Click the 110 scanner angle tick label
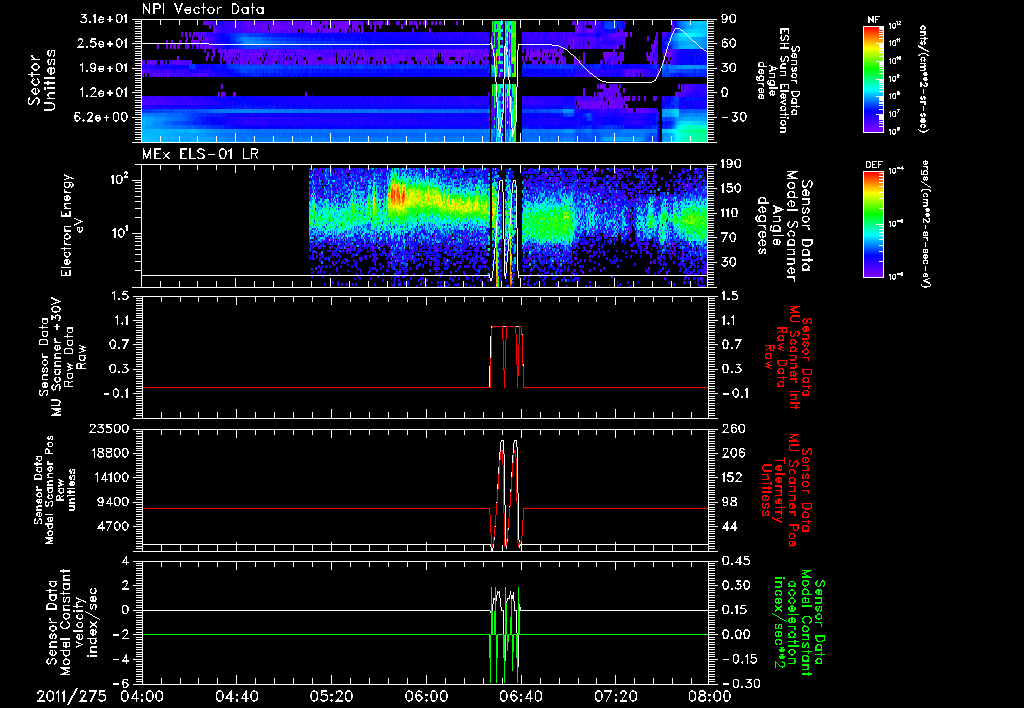 [x=731, y=213]
